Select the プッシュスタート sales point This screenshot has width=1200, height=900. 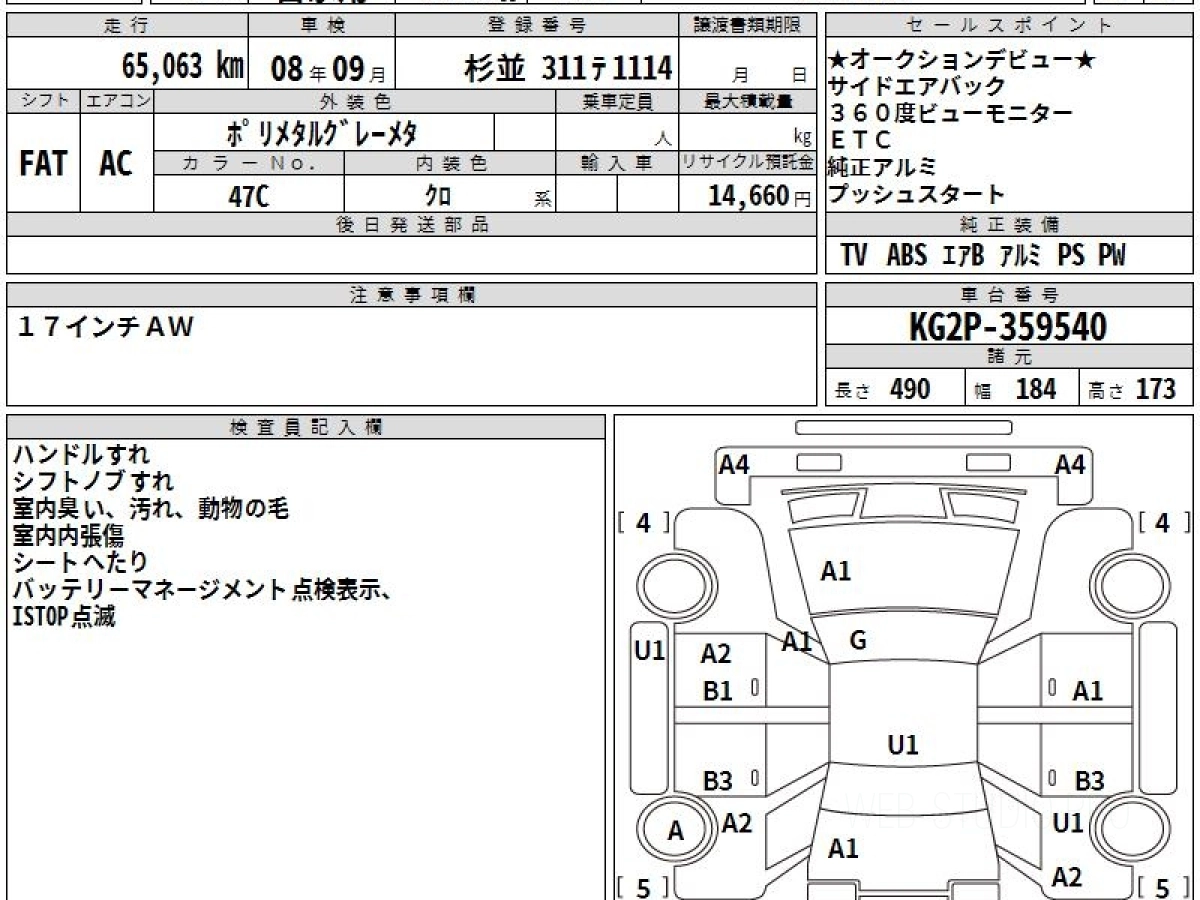[x=917, y=194]
